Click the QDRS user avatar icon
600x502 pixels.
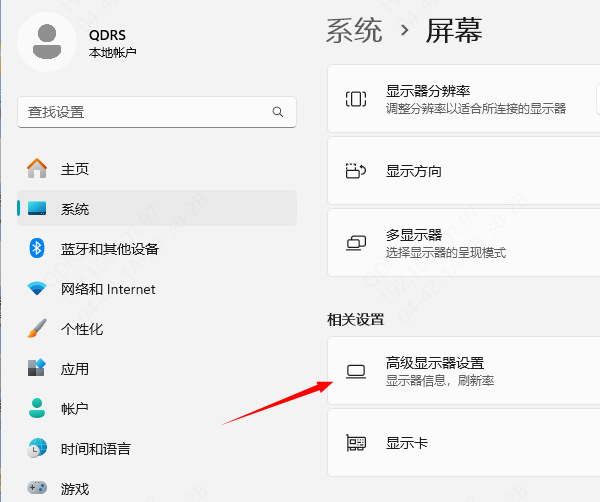pyautogui.click(x=47, y=42)
